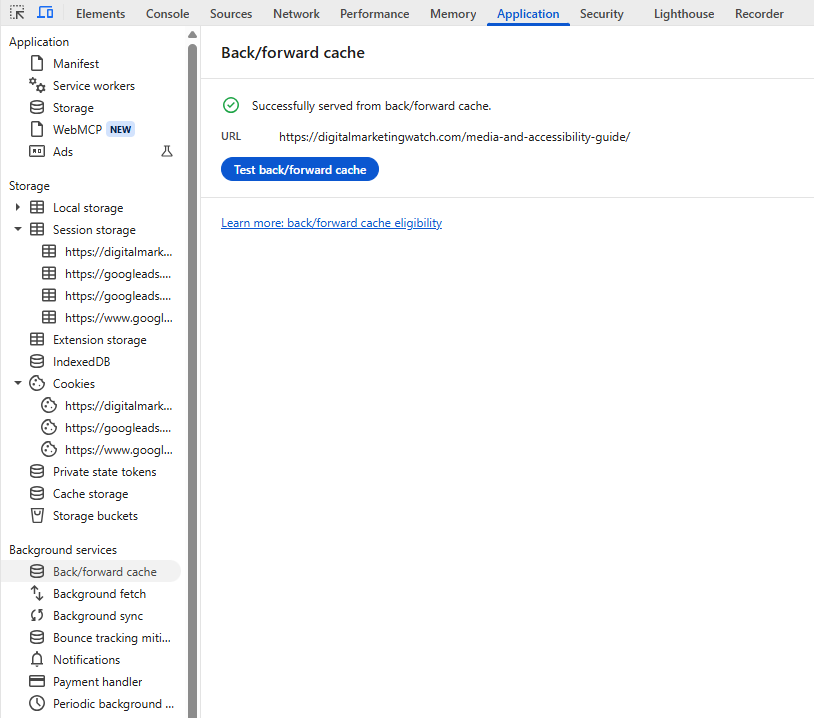Click the Notifications label
Screen dimensions: 814x718
[86, 659]
